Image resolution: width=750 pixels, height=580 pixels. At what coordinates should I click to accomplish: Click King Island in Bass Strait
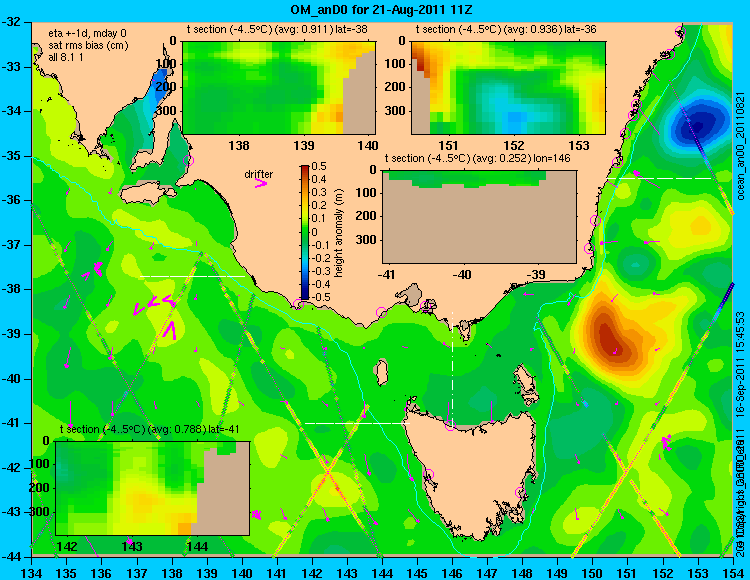pyautogui.click(x=381, y=373)
